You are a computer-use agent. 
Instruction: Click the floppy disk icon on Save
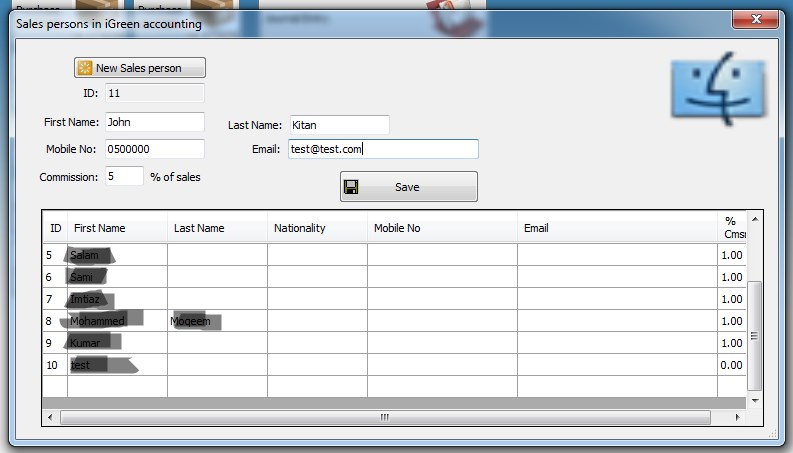[x=351, y=187]
